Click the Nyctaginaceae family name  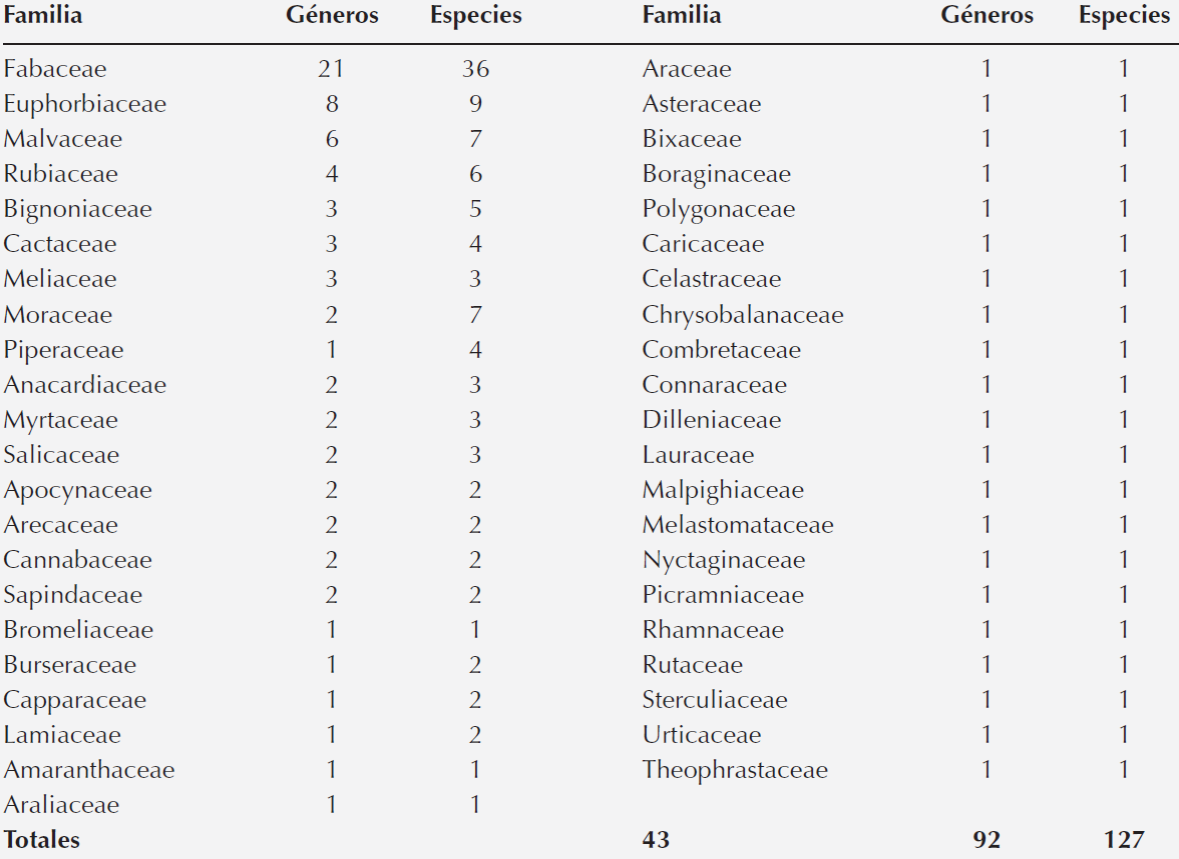click(724, 560)
